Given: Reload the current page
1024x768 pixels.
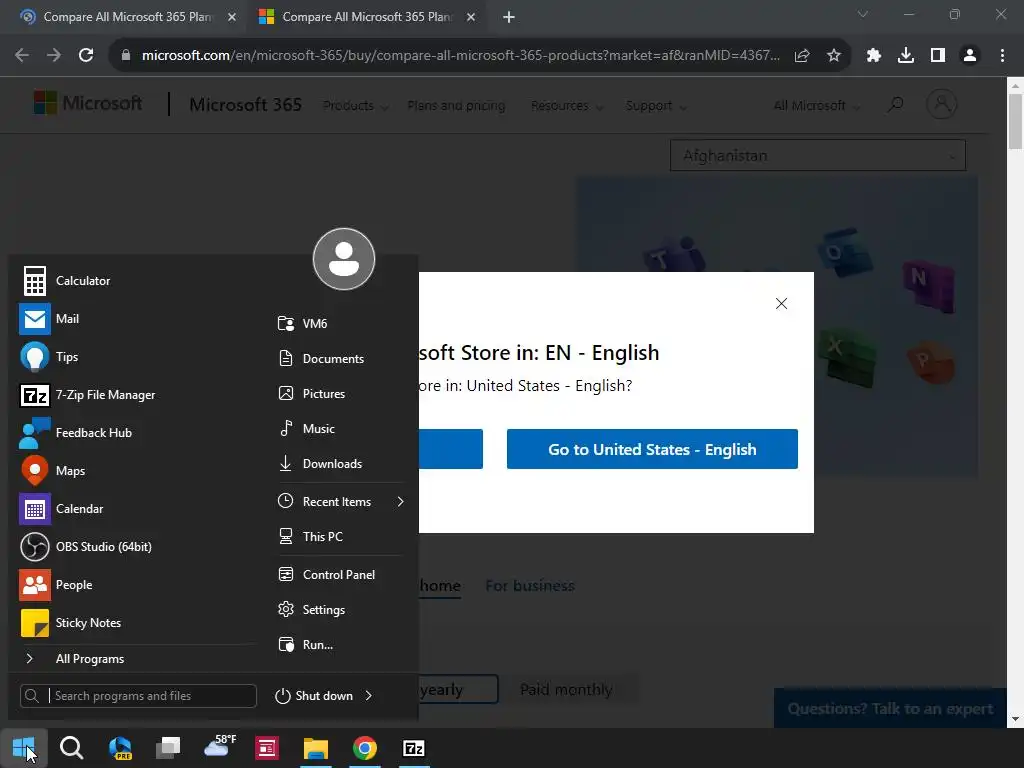Looking at the screenshot, I should pyautogui.click(x=86, y=56).
